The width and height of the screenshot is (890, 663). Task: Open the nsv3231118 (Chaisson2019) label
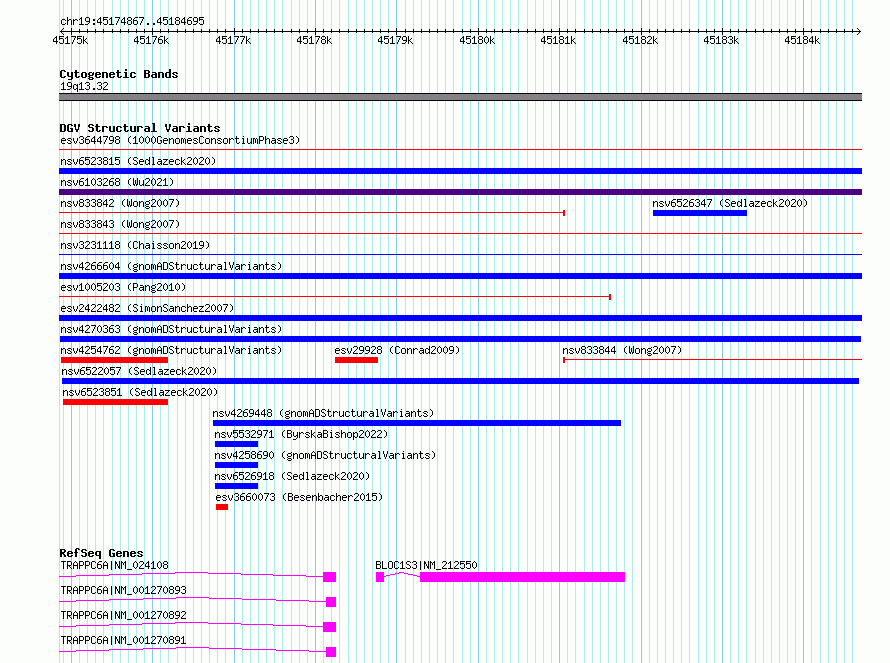pyautogui.click(x=135, y=245)
